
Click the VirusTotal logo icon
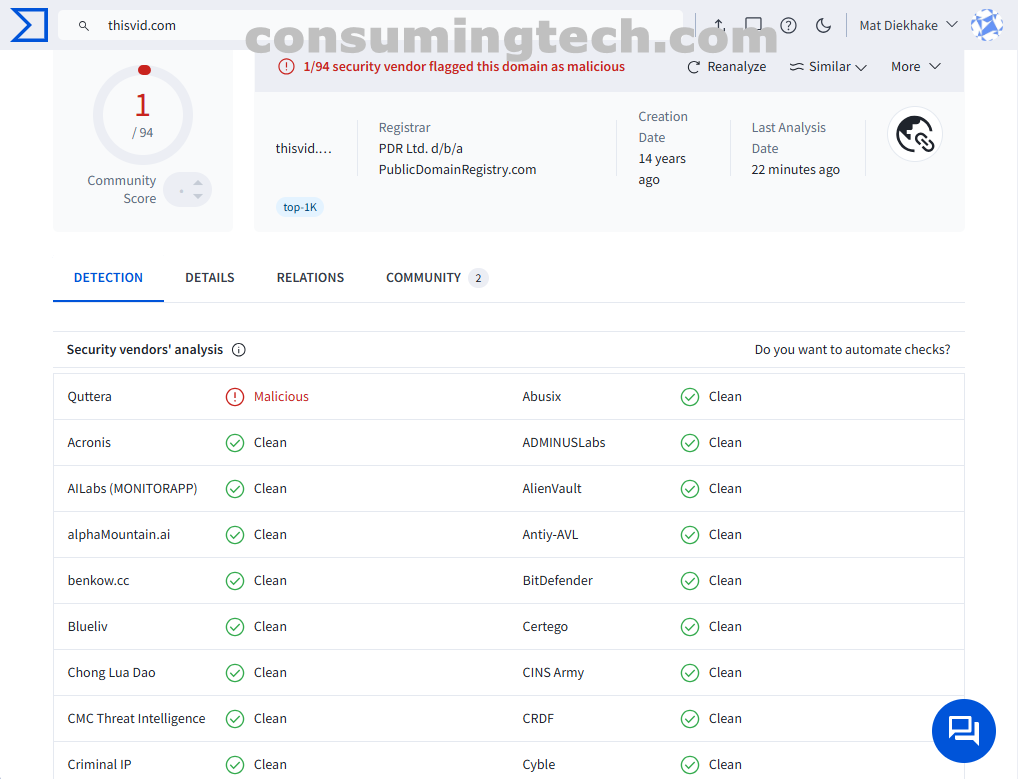pyautogui.click(x=29, y=25)
